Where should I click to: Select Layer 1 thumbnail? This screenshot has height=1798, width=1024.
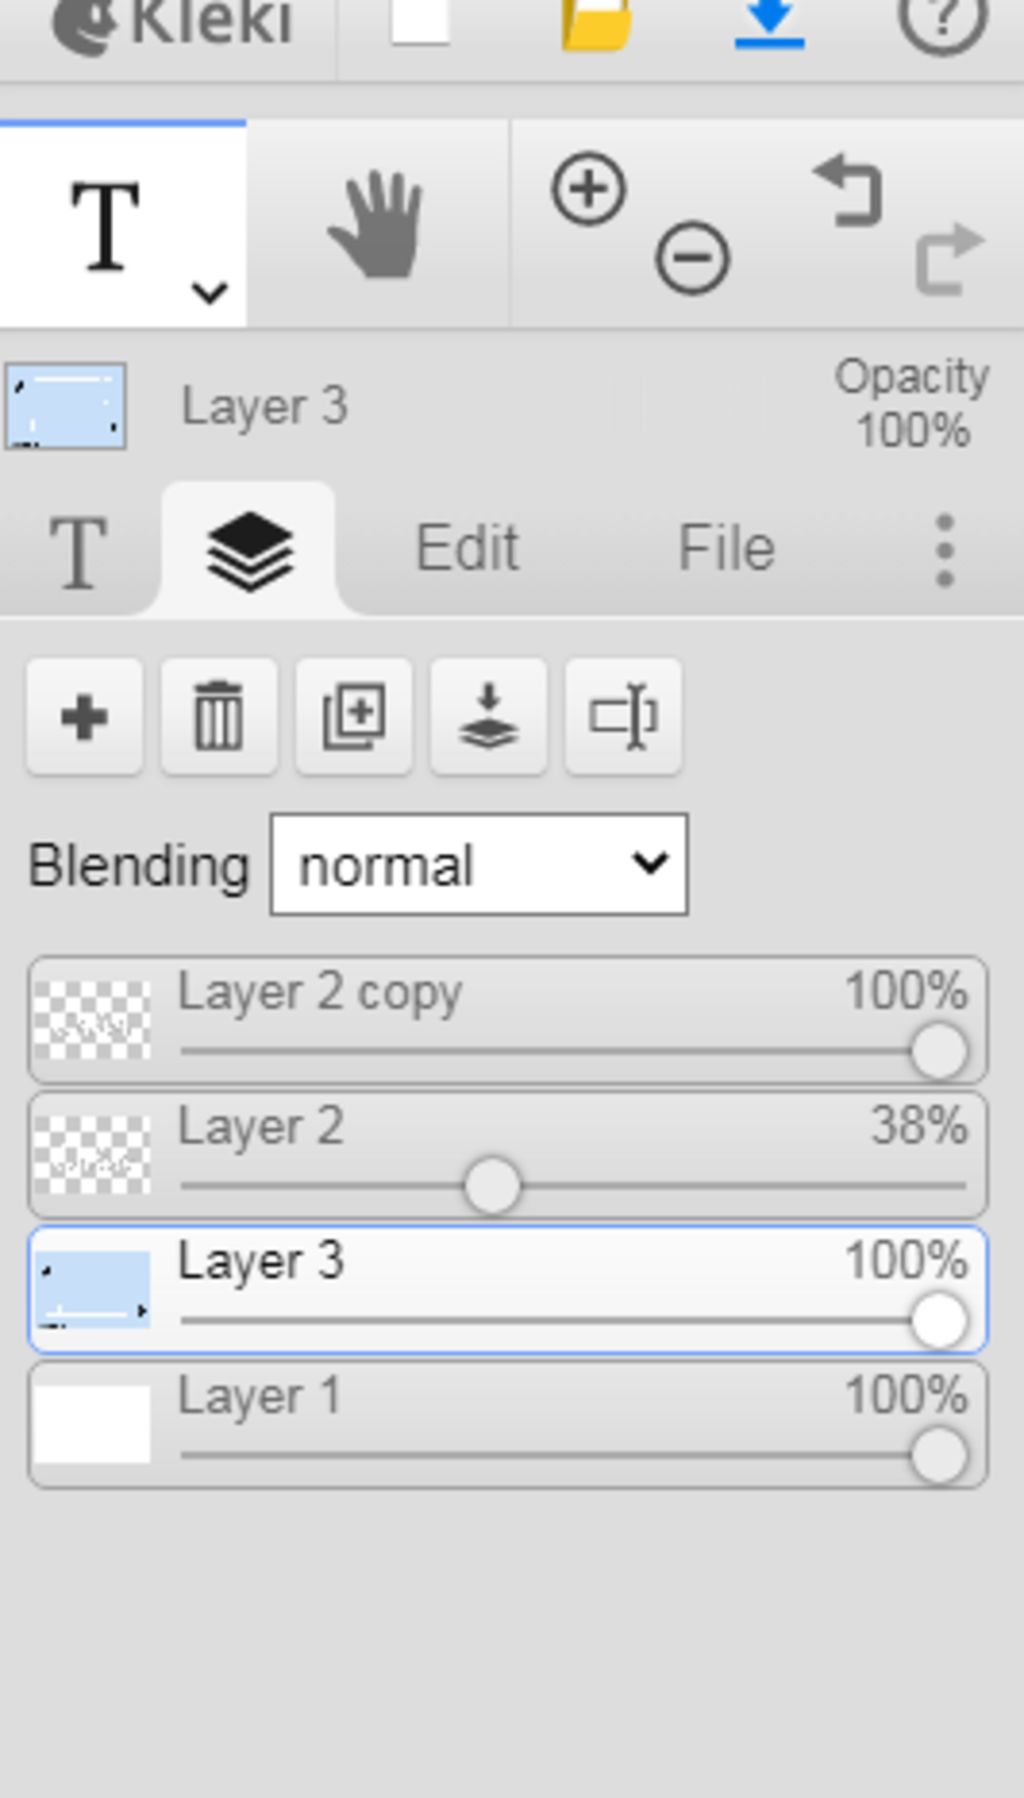coord(92,1423)
